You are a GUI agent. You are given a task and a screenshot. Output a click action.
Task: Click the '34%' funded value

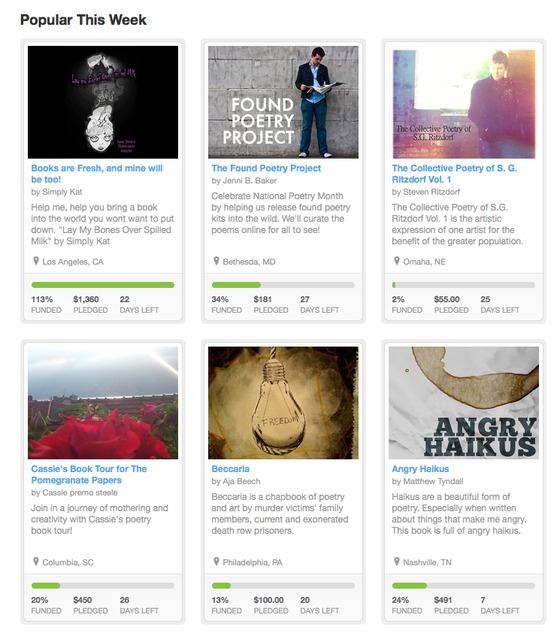(x=220, y=299)
